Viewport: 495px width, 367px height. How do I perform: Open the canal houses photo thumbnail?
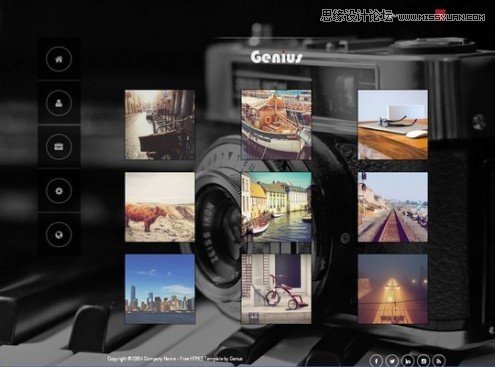[x=276, y=207]
